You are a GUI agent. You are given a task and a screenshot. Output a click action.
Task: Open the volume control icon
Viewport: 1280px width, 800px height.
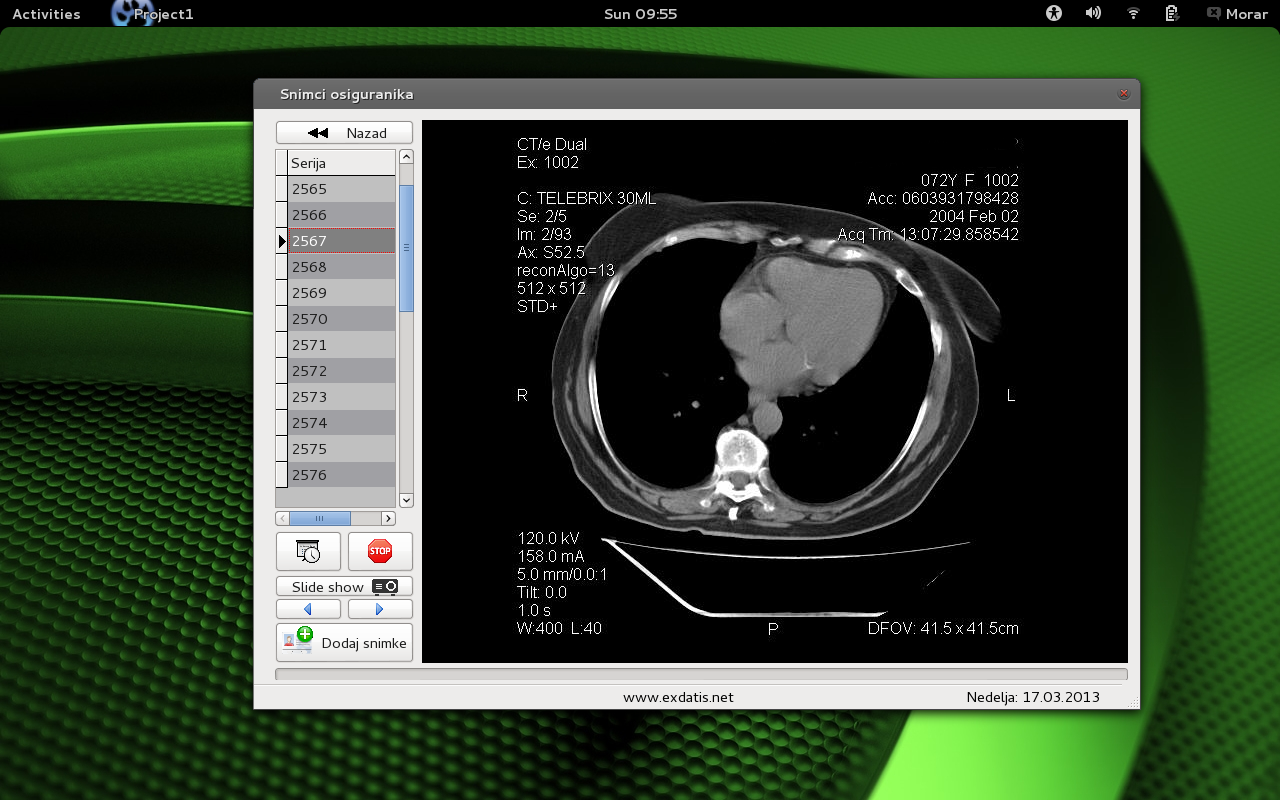click(1093, 14)
